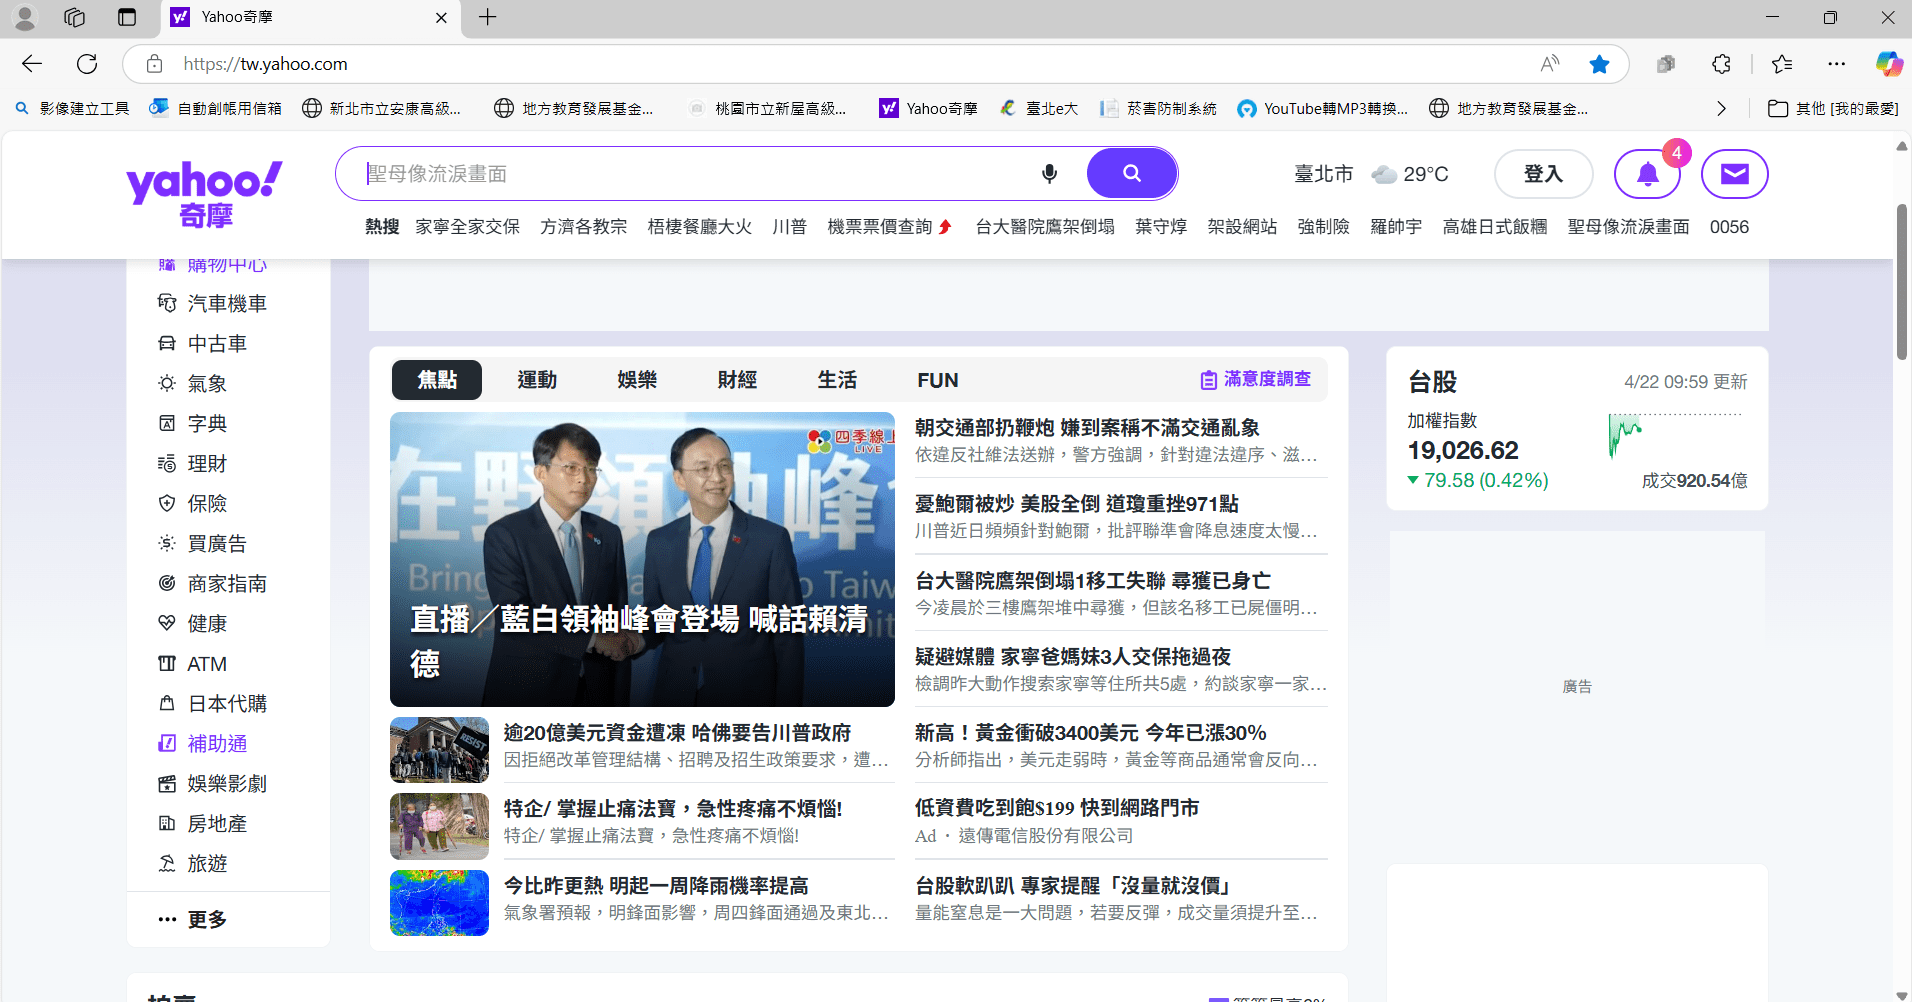Click the 登入 sign-in button
This screenshot has height=1002, width=1912.
click(x=1543, y=174)
